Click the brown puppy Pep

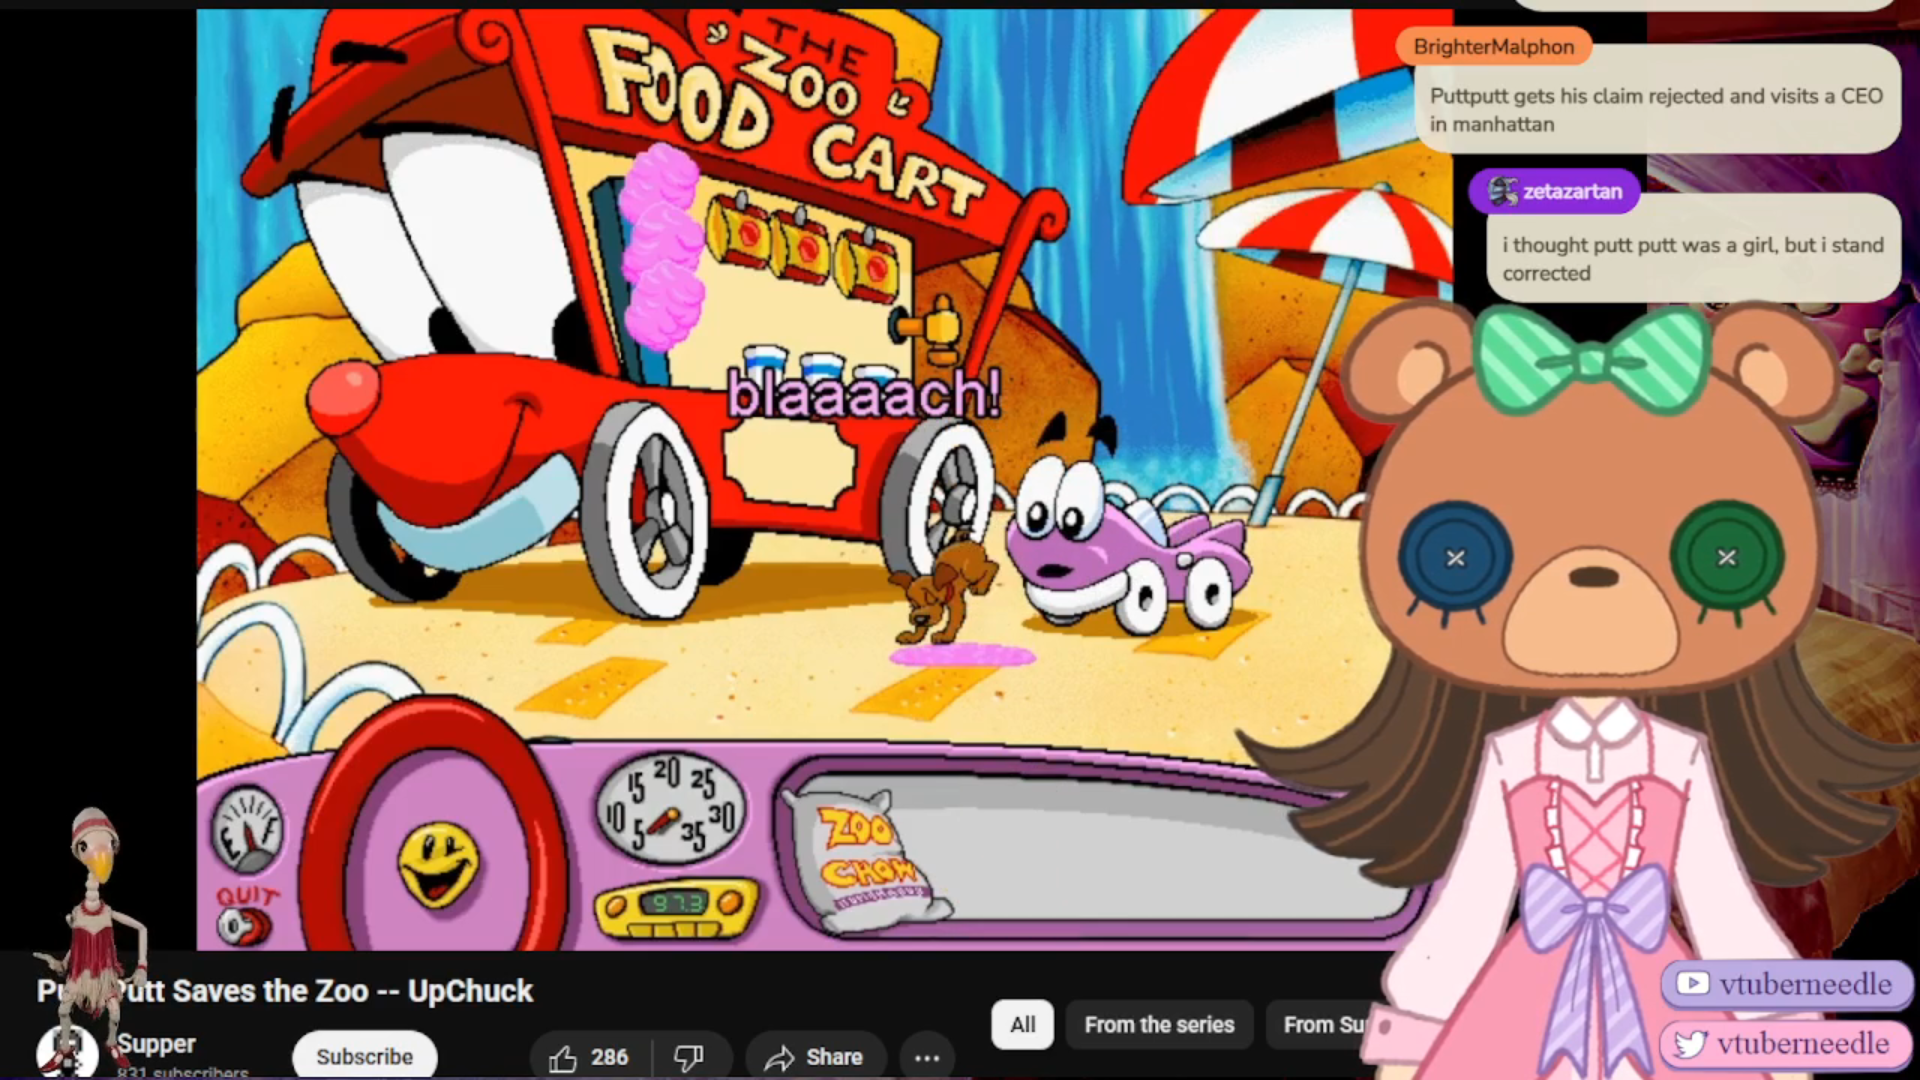pos(946,590)
